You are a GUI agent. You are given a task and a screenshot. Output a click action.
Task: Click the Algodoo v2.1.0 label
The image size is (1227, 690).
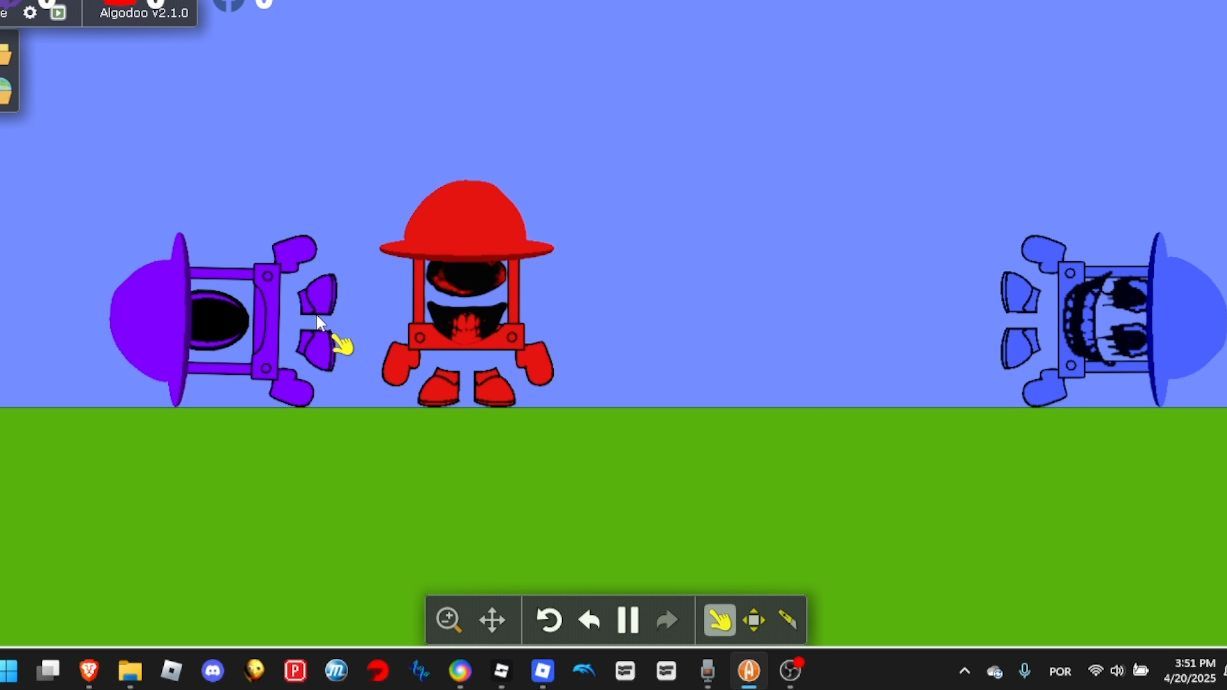143,13
